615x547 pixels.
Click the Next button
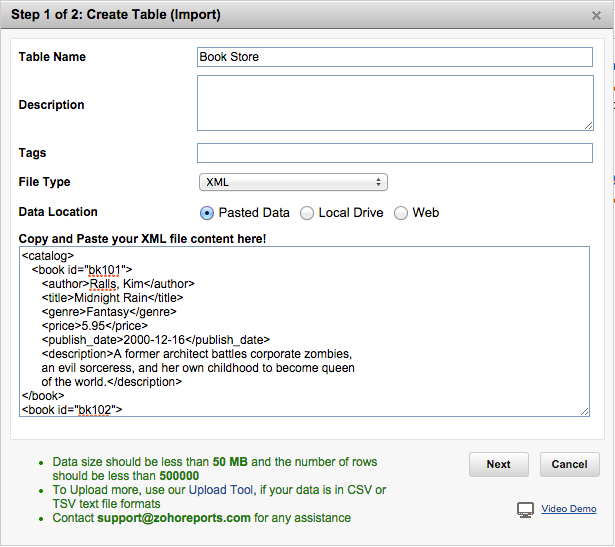498,464
